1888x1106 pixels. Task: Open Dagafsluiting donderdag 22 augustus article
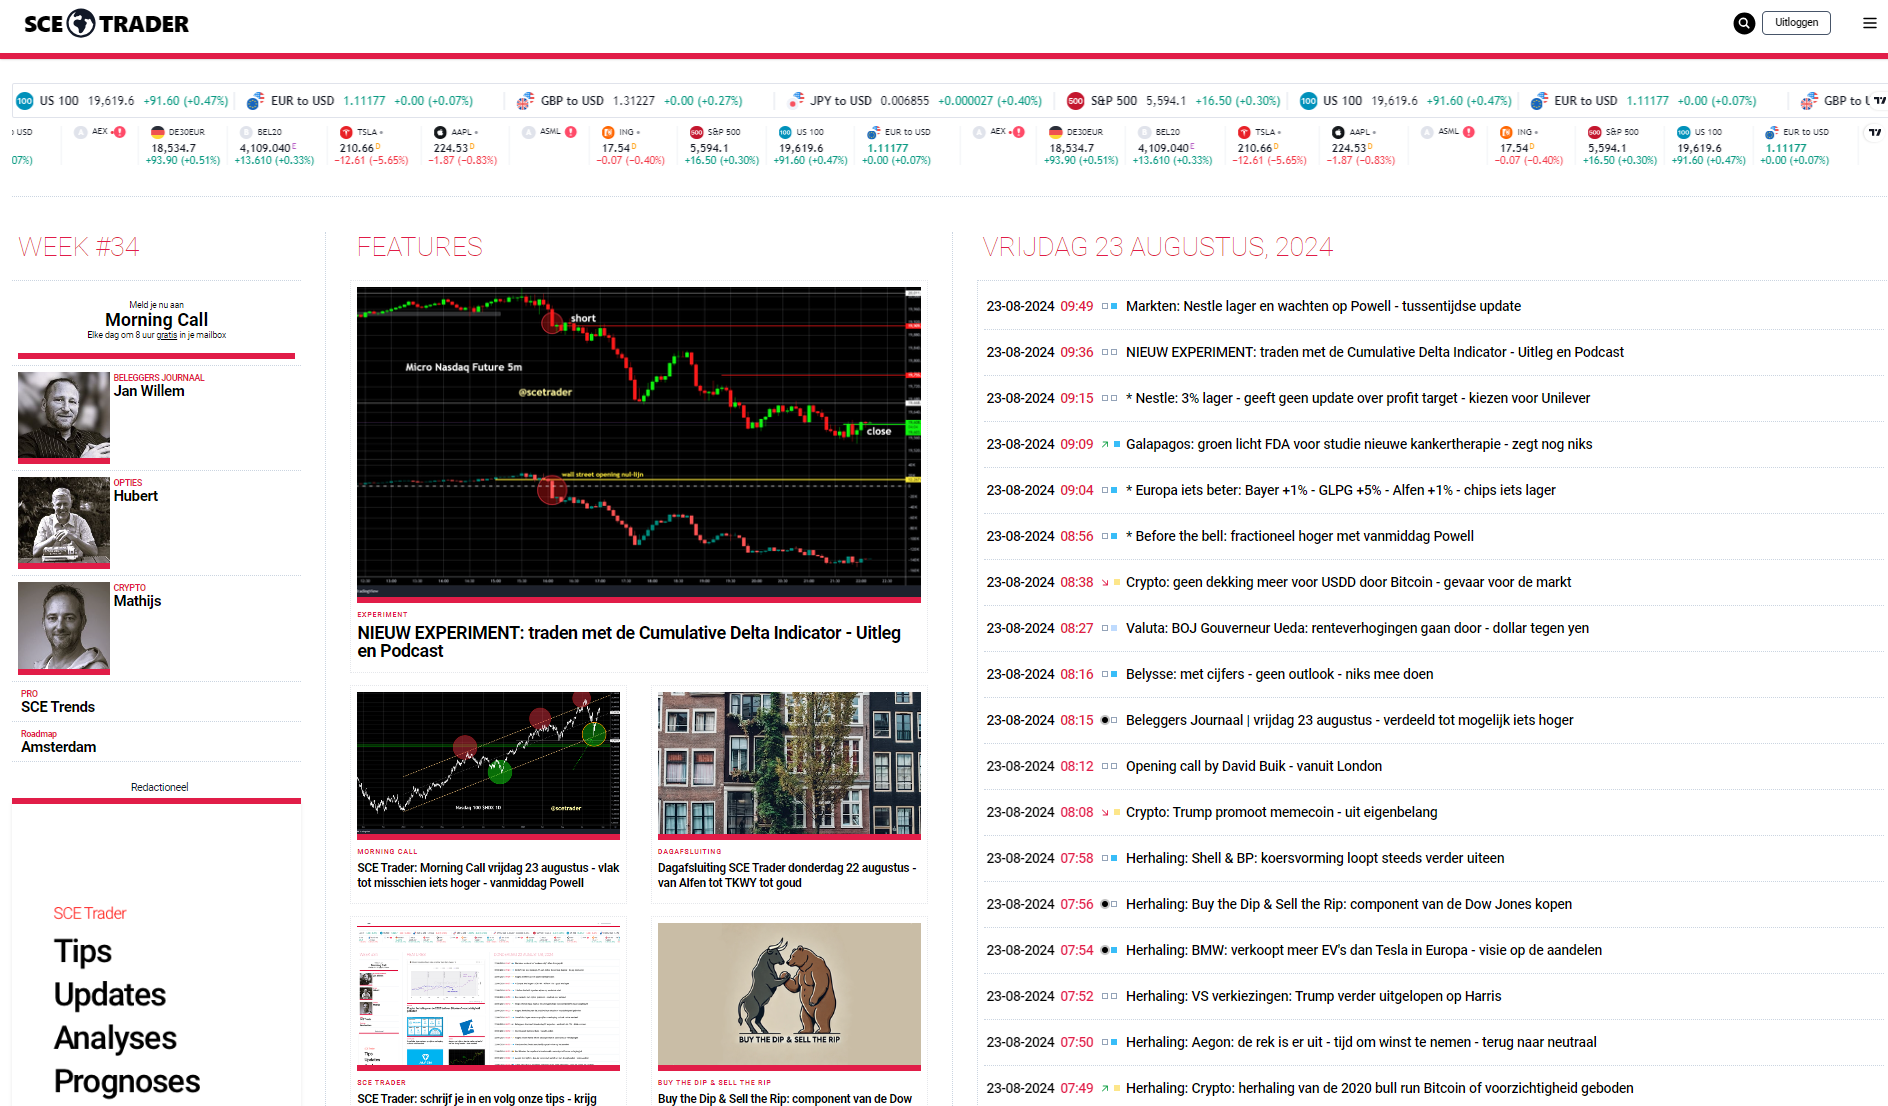click(787, 876)
